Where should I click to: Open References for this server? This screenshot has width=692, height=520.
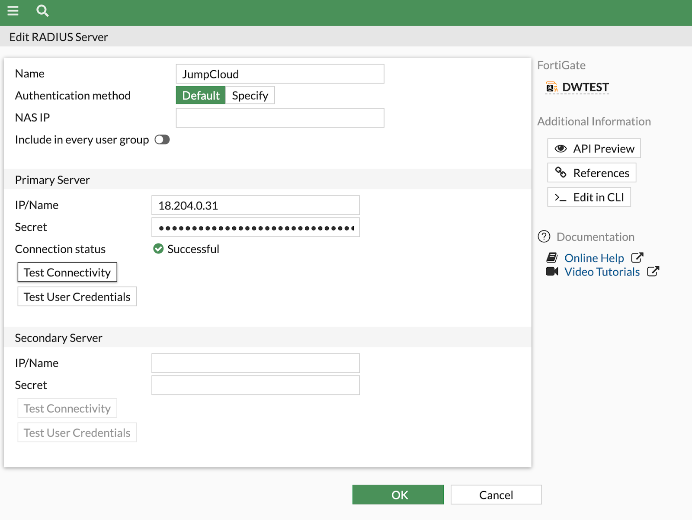click(591, 173)
